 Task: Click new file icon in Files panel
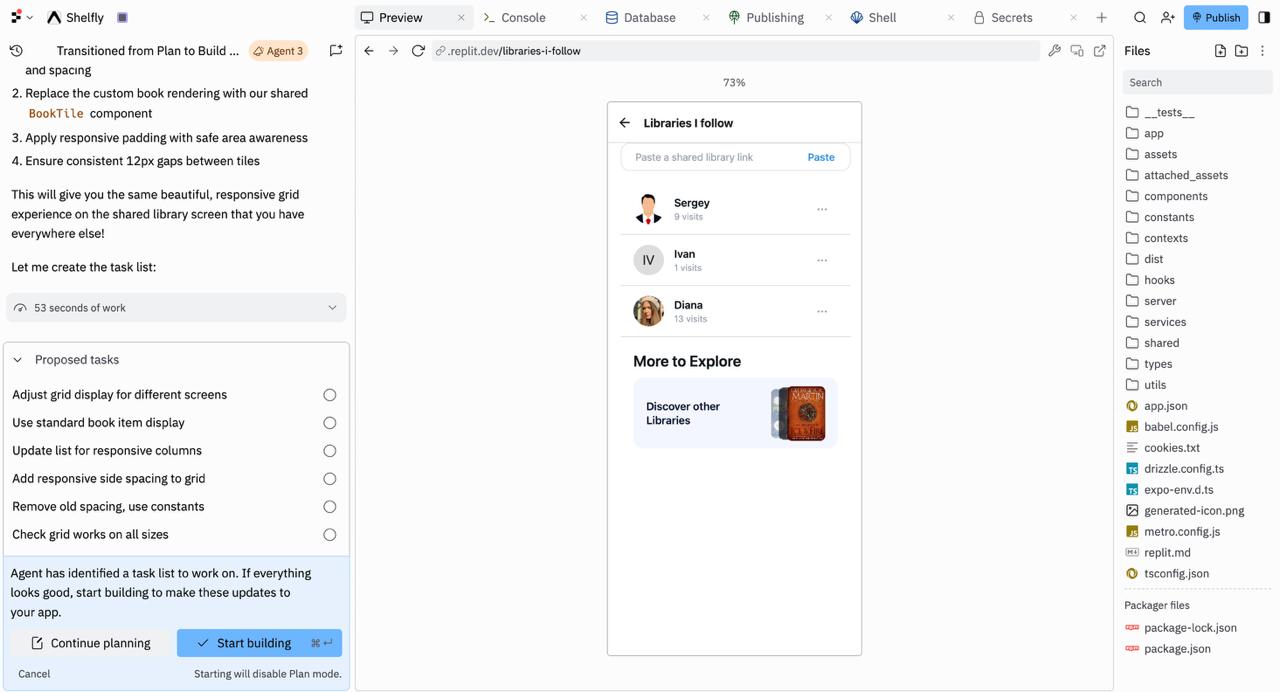pos(1220,51)
